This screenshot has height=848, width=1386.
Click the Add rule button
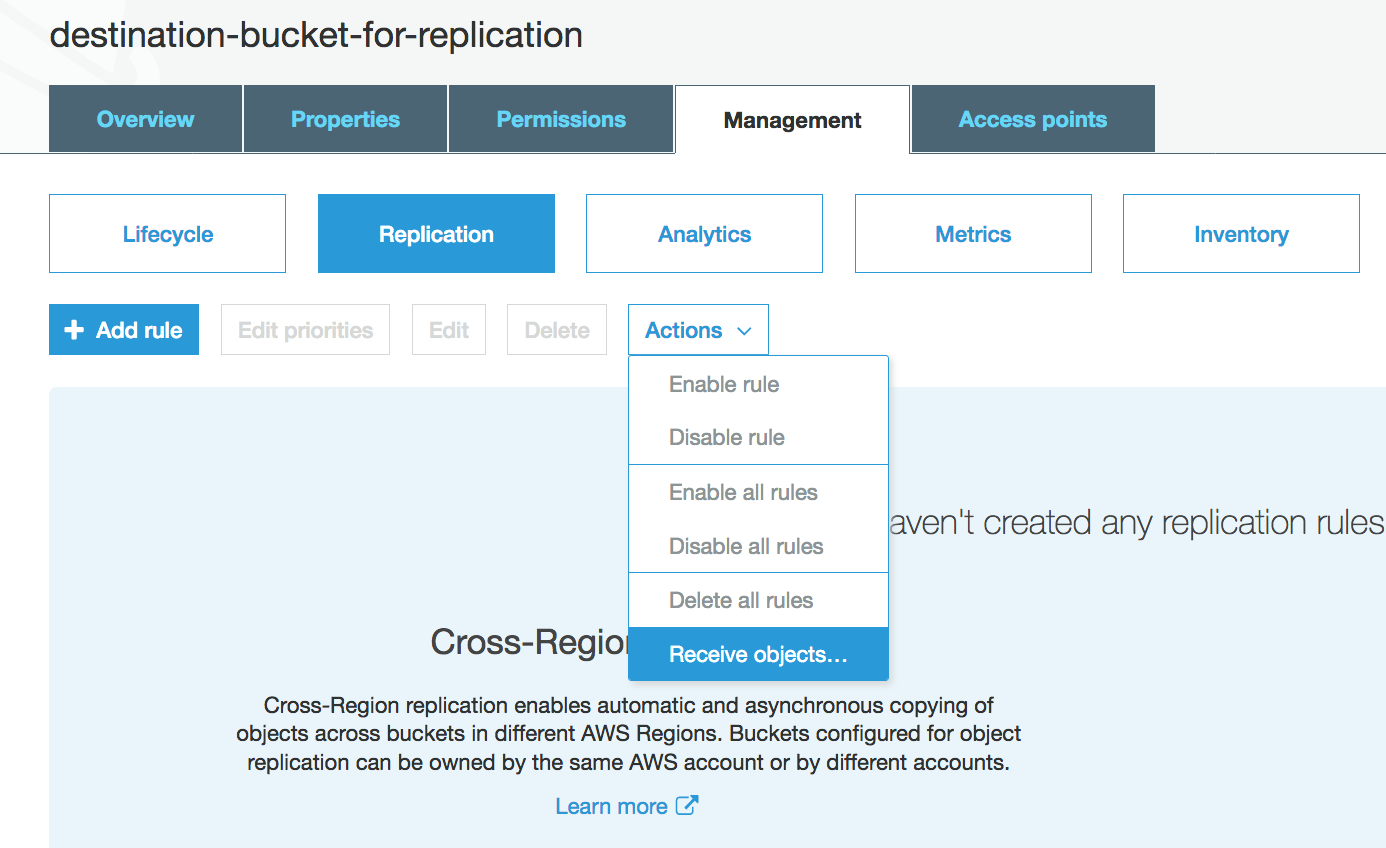pyautogui.click(x=123, y=329)
